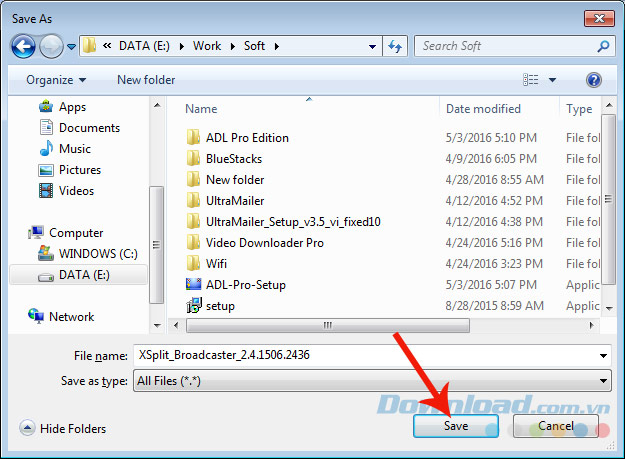Click the file list scroll right arrow
This screenshot has height=459, width=625.
click(x=592, y=325)
